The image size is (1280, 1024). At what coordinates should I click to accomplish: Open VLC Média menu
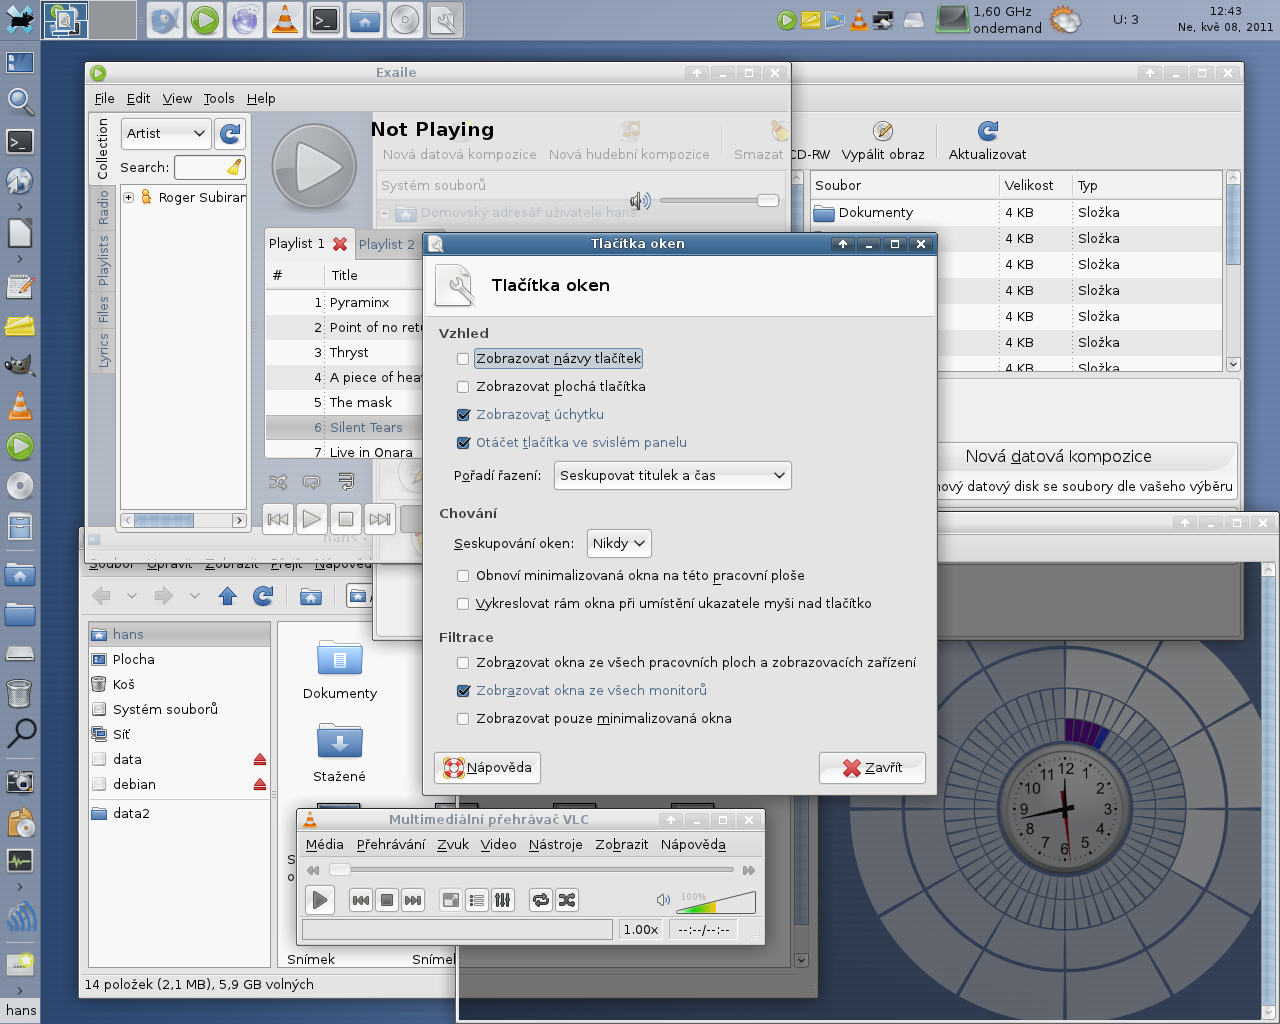coord(324,844)
